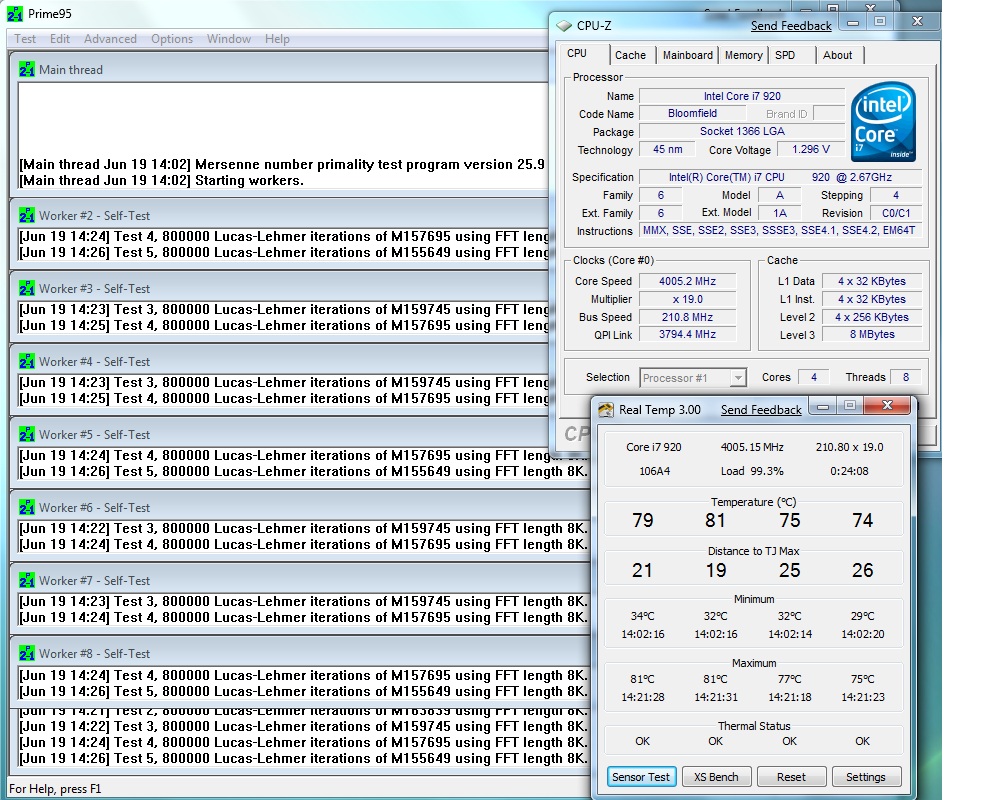Close the CPU-Z window
1008x800 pixels.
point(917,22)
